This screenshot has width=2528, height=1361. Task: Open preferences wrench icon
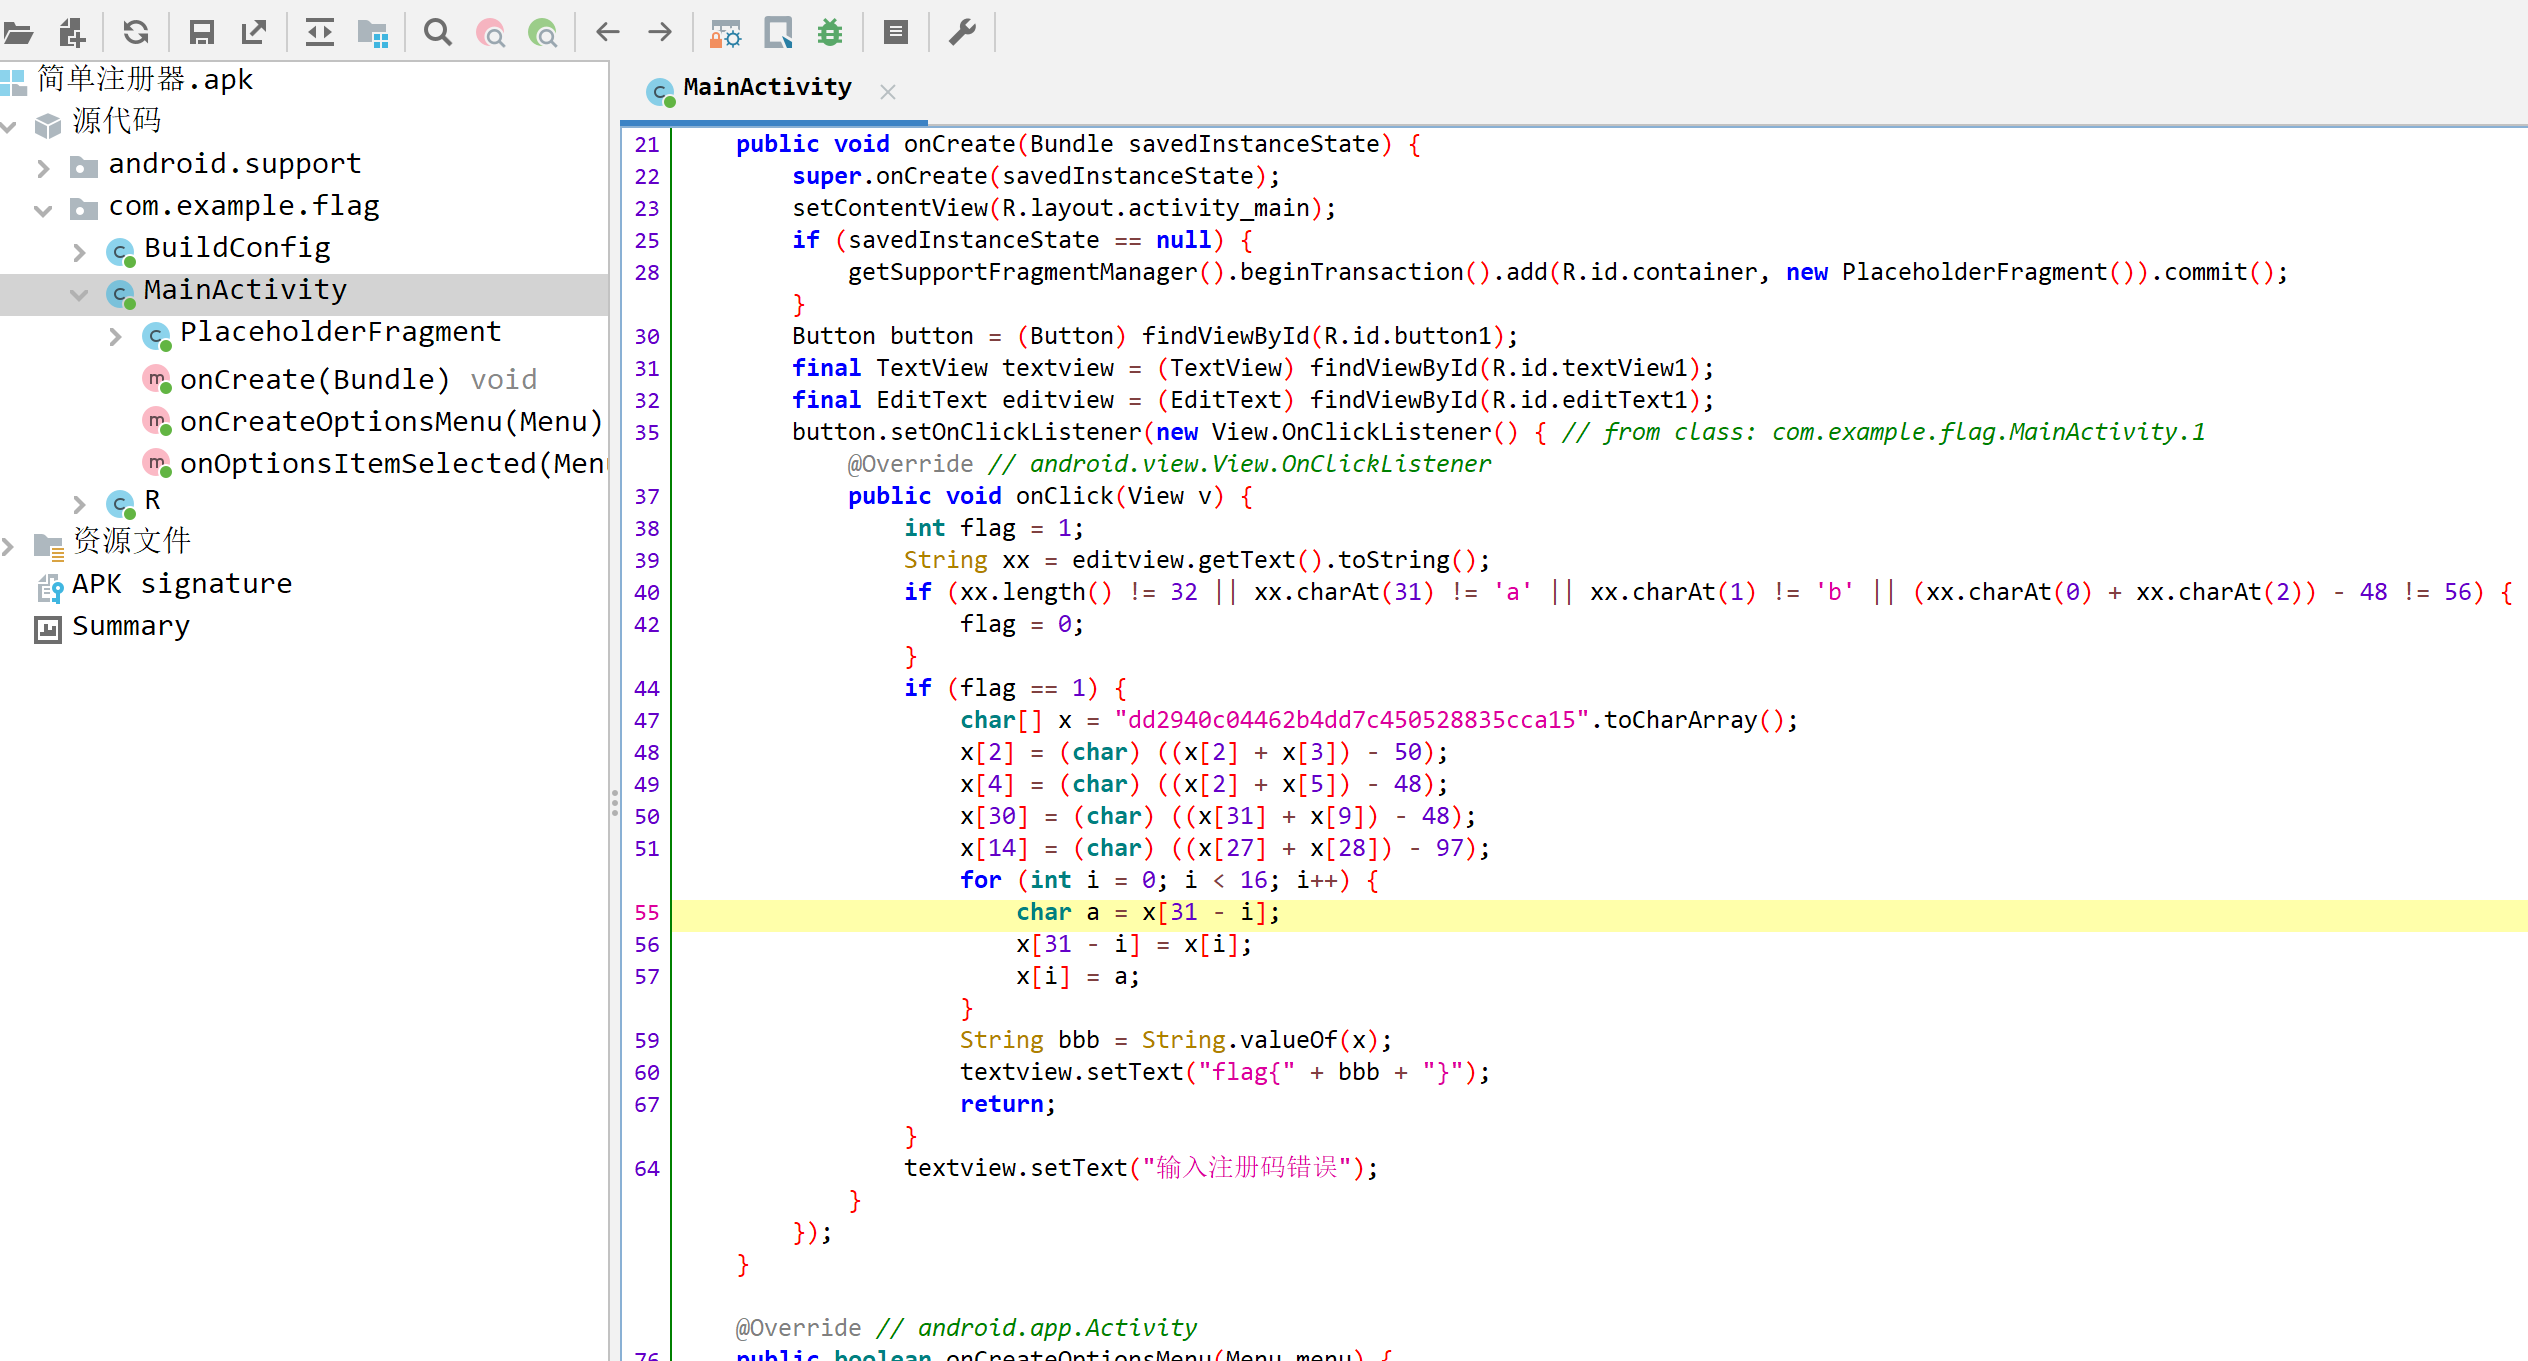(962, 33)
